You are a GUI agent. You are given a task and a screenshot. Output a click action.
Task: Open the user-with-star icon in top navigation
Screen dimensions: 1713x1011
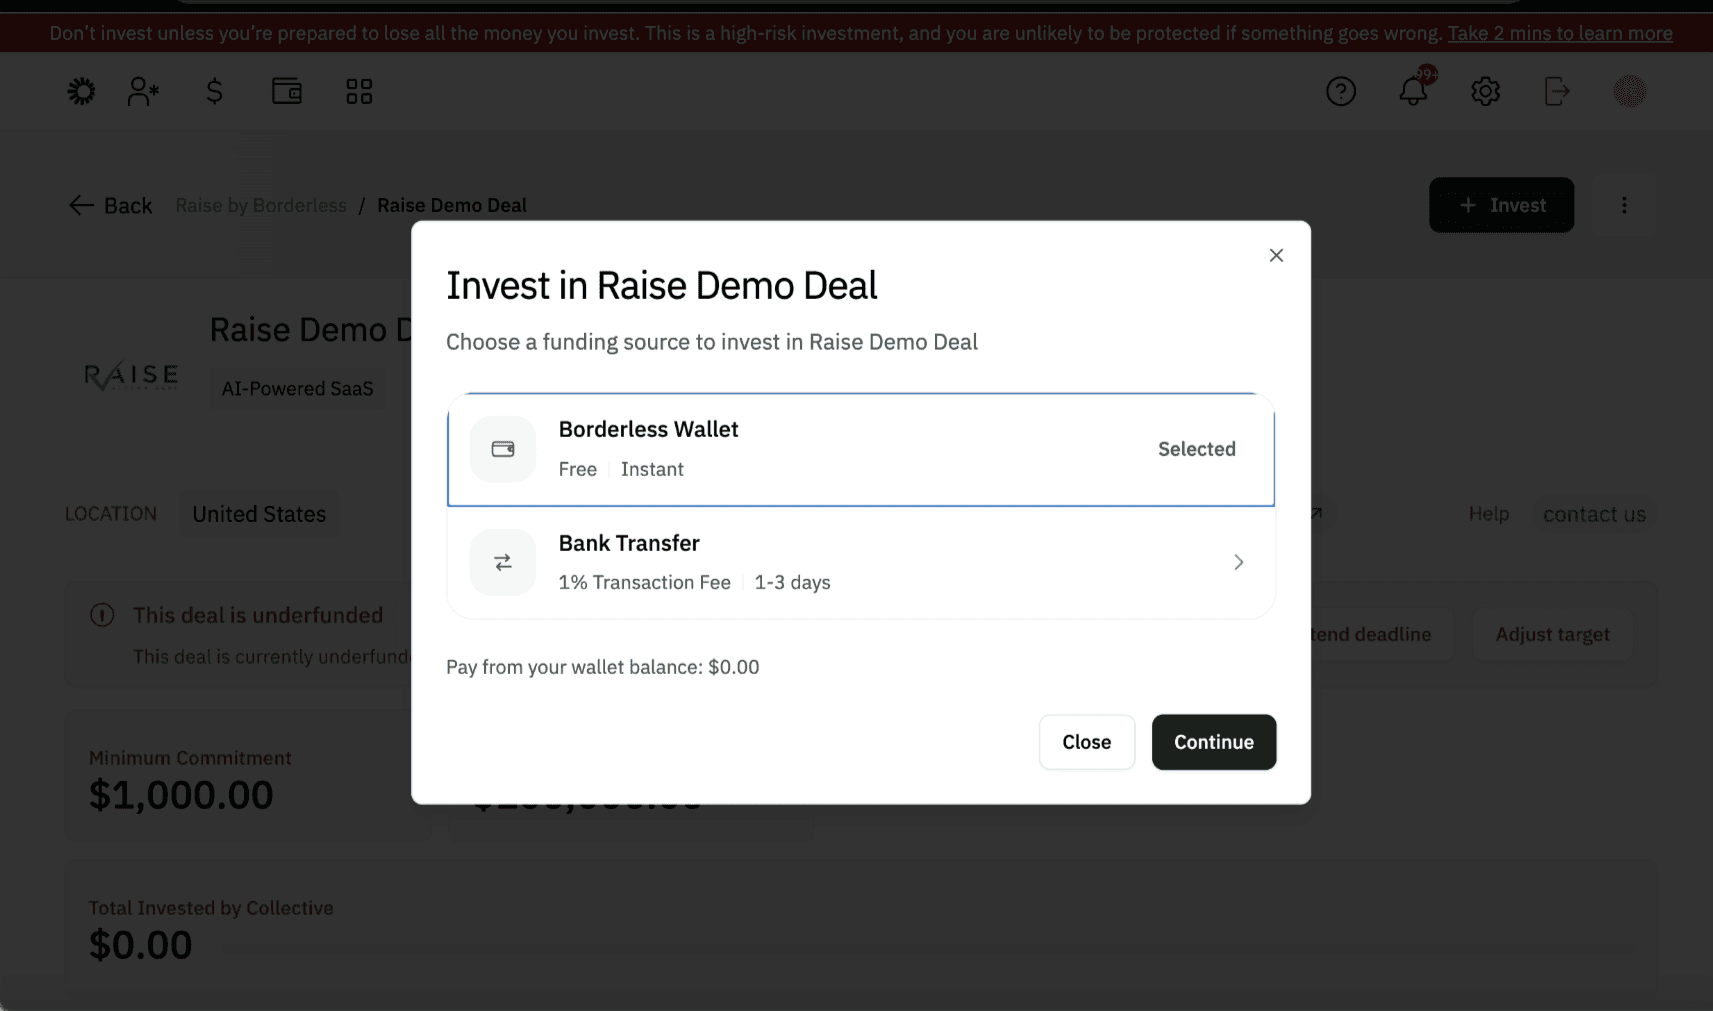[143, 92]
